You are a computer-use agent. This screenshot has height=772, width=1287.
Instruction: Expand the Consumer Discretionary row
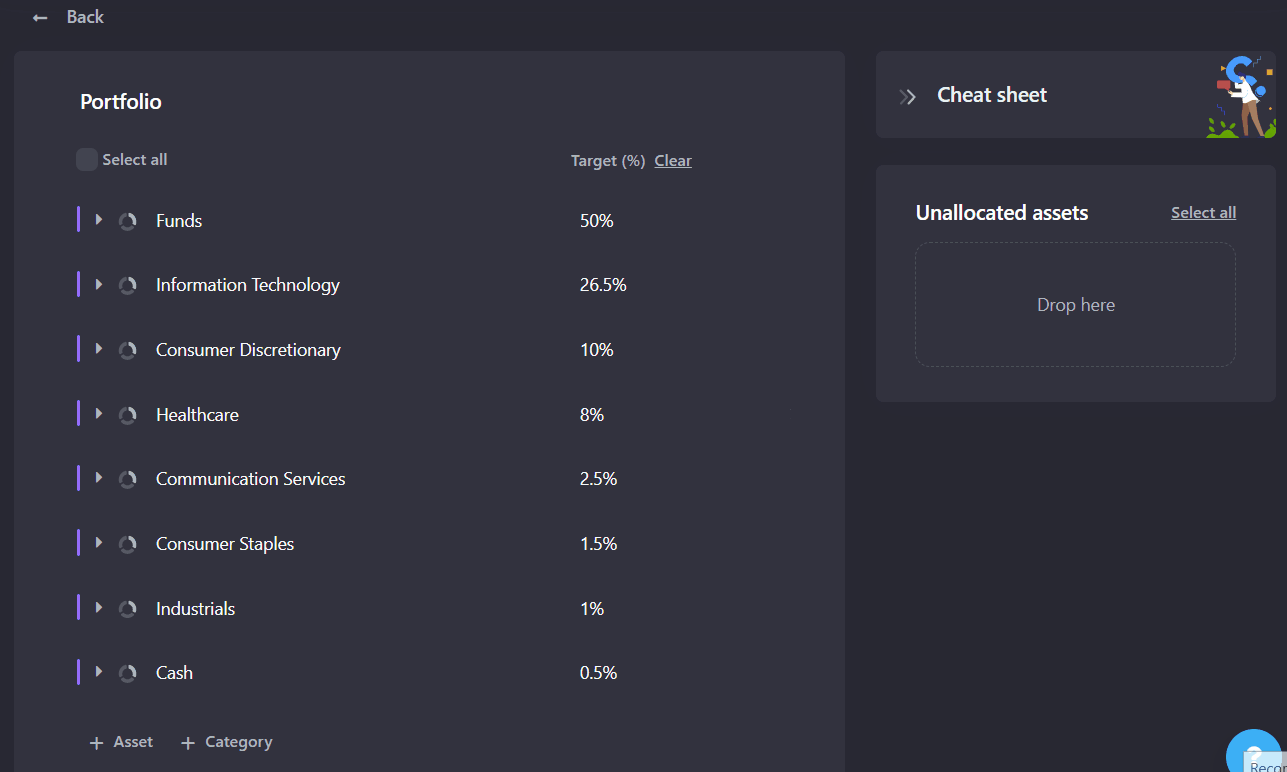[98, 349]
